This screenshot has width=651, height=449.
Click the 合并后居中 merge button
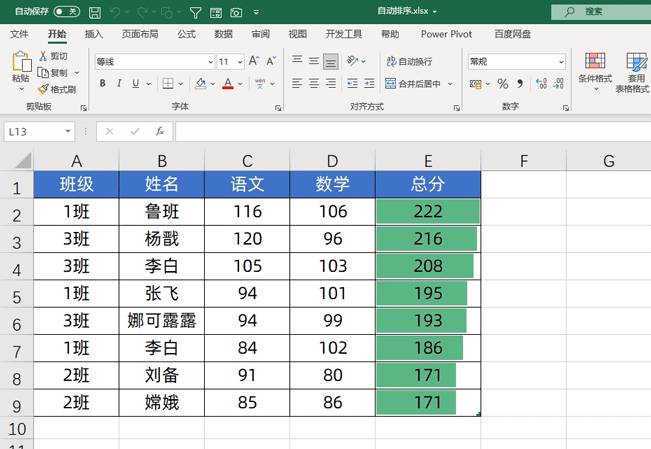[413, 84]
